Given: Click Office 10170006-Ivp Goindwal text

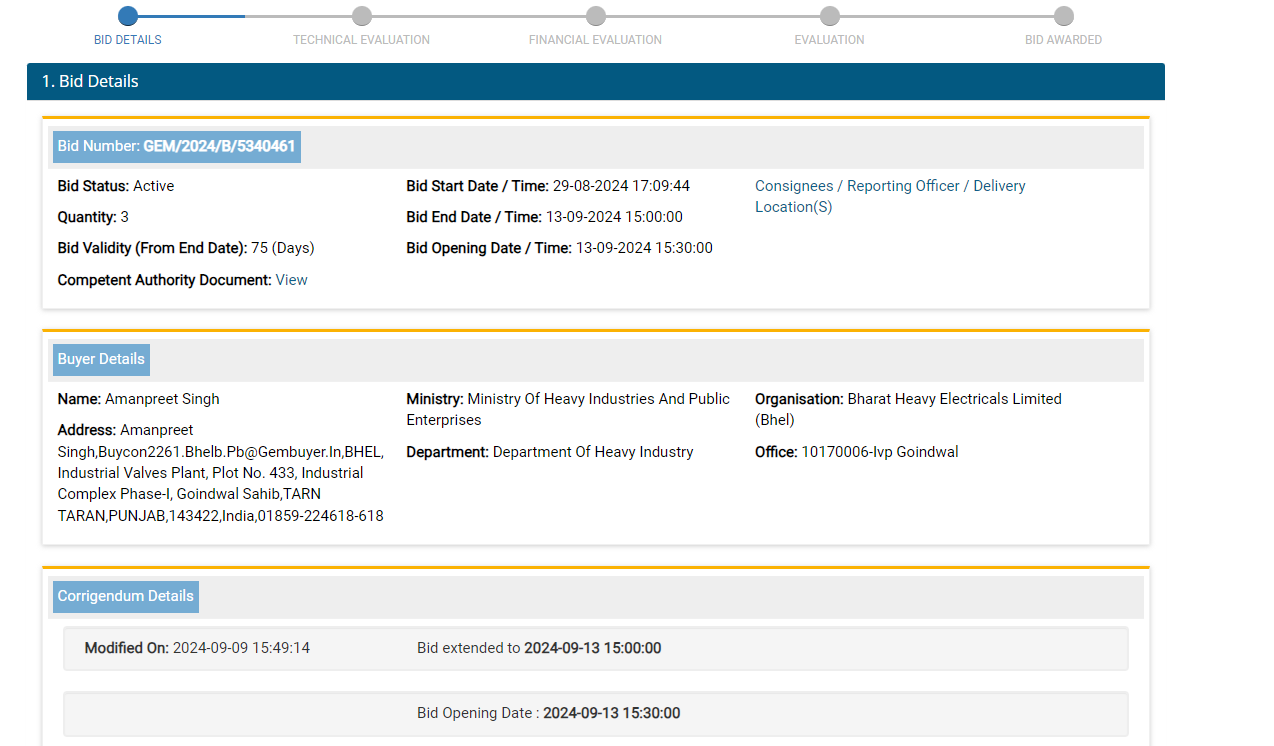Looking at the screenshot, I should click(856, 452).
